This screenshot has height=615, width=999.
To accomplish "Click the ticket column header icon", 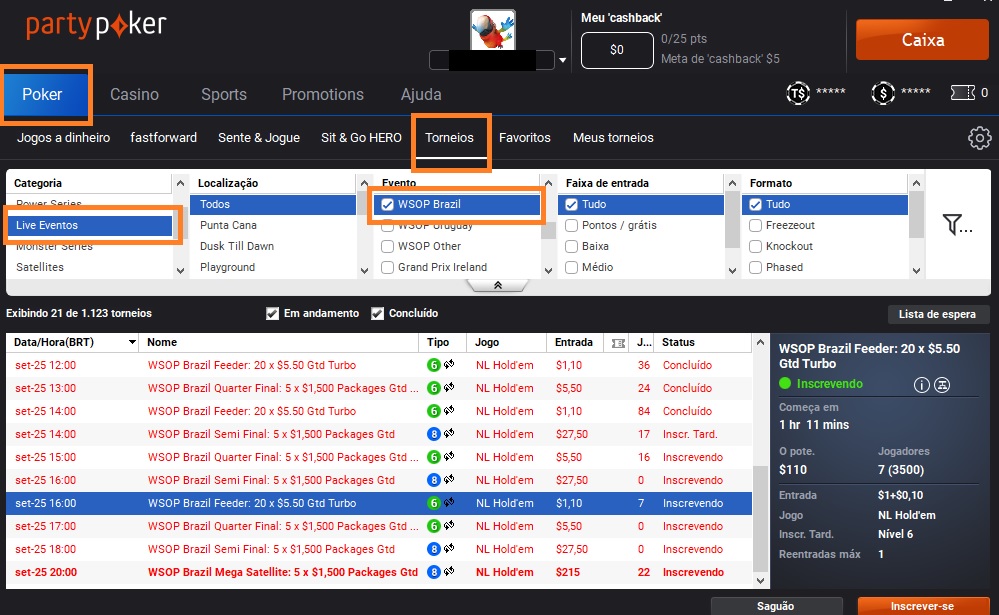I will coord(617,343).
